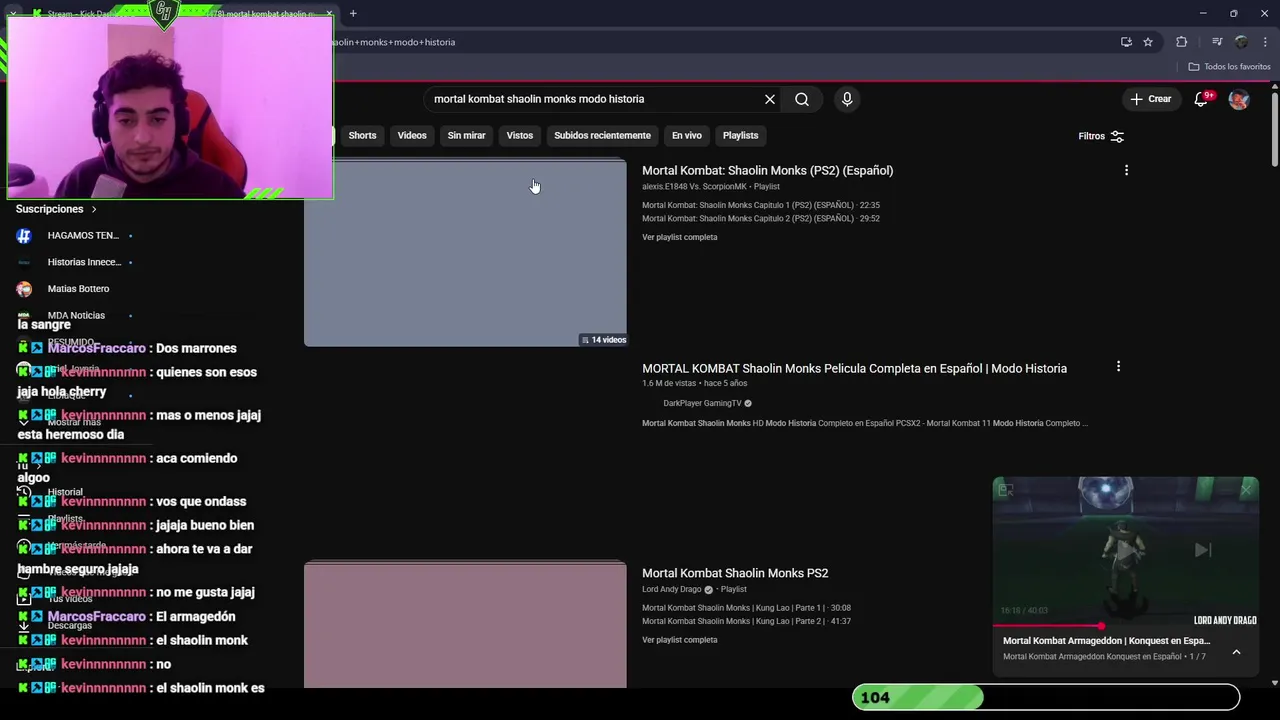The height and width of the screenshot is (720, 1280).
Task: Click the magnifier search button
Action: pyautogui.click(x=802, y=99)
